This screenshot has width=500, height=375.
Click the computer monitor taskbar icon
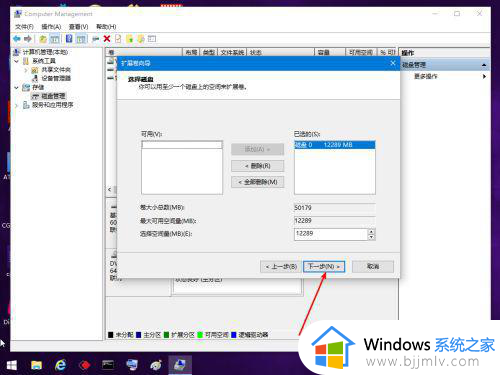[132, 365]
